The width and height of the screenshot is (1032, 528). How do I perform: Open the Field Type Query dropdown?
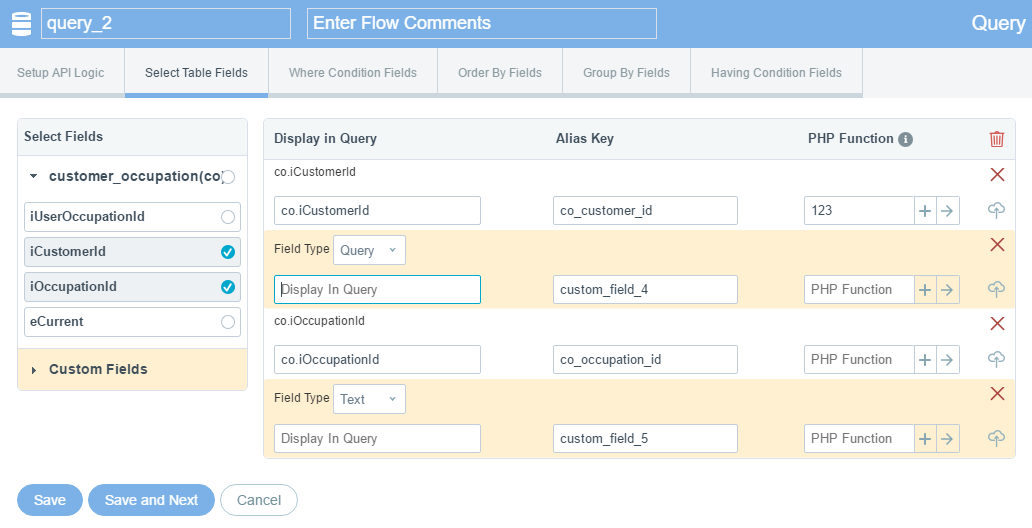pos(369,250)
